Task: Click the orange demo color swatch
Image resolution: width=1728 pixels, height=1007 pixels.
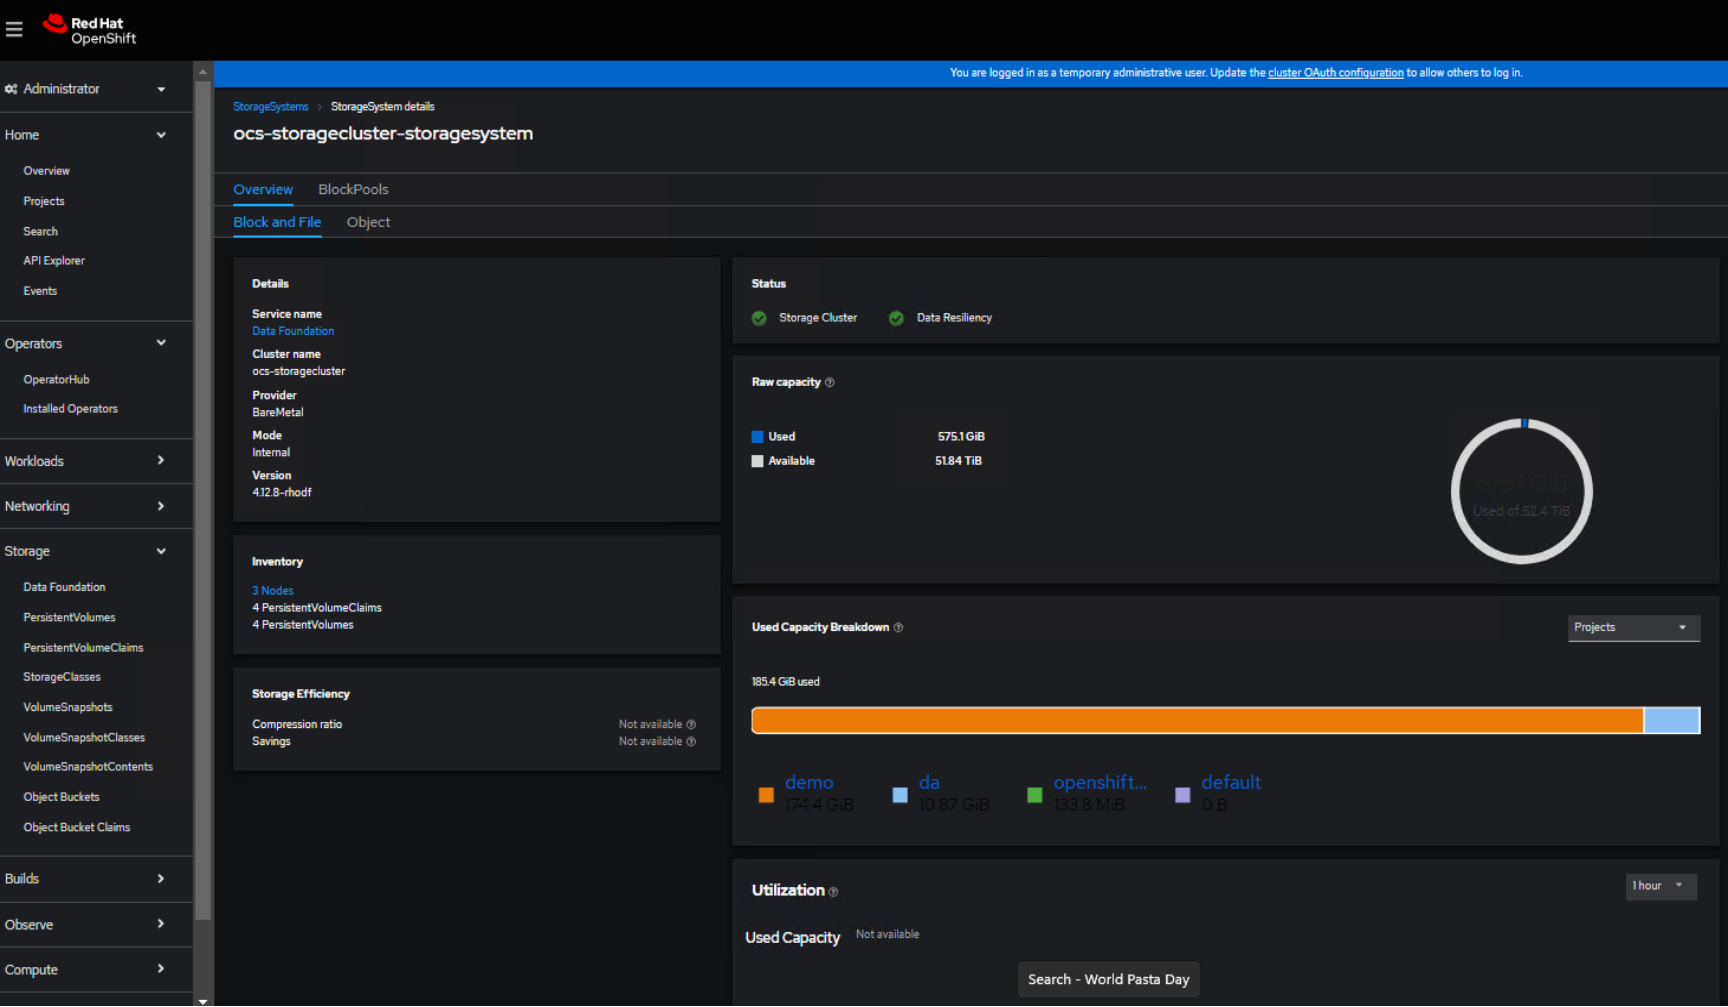Action: (x=766, y=796)
